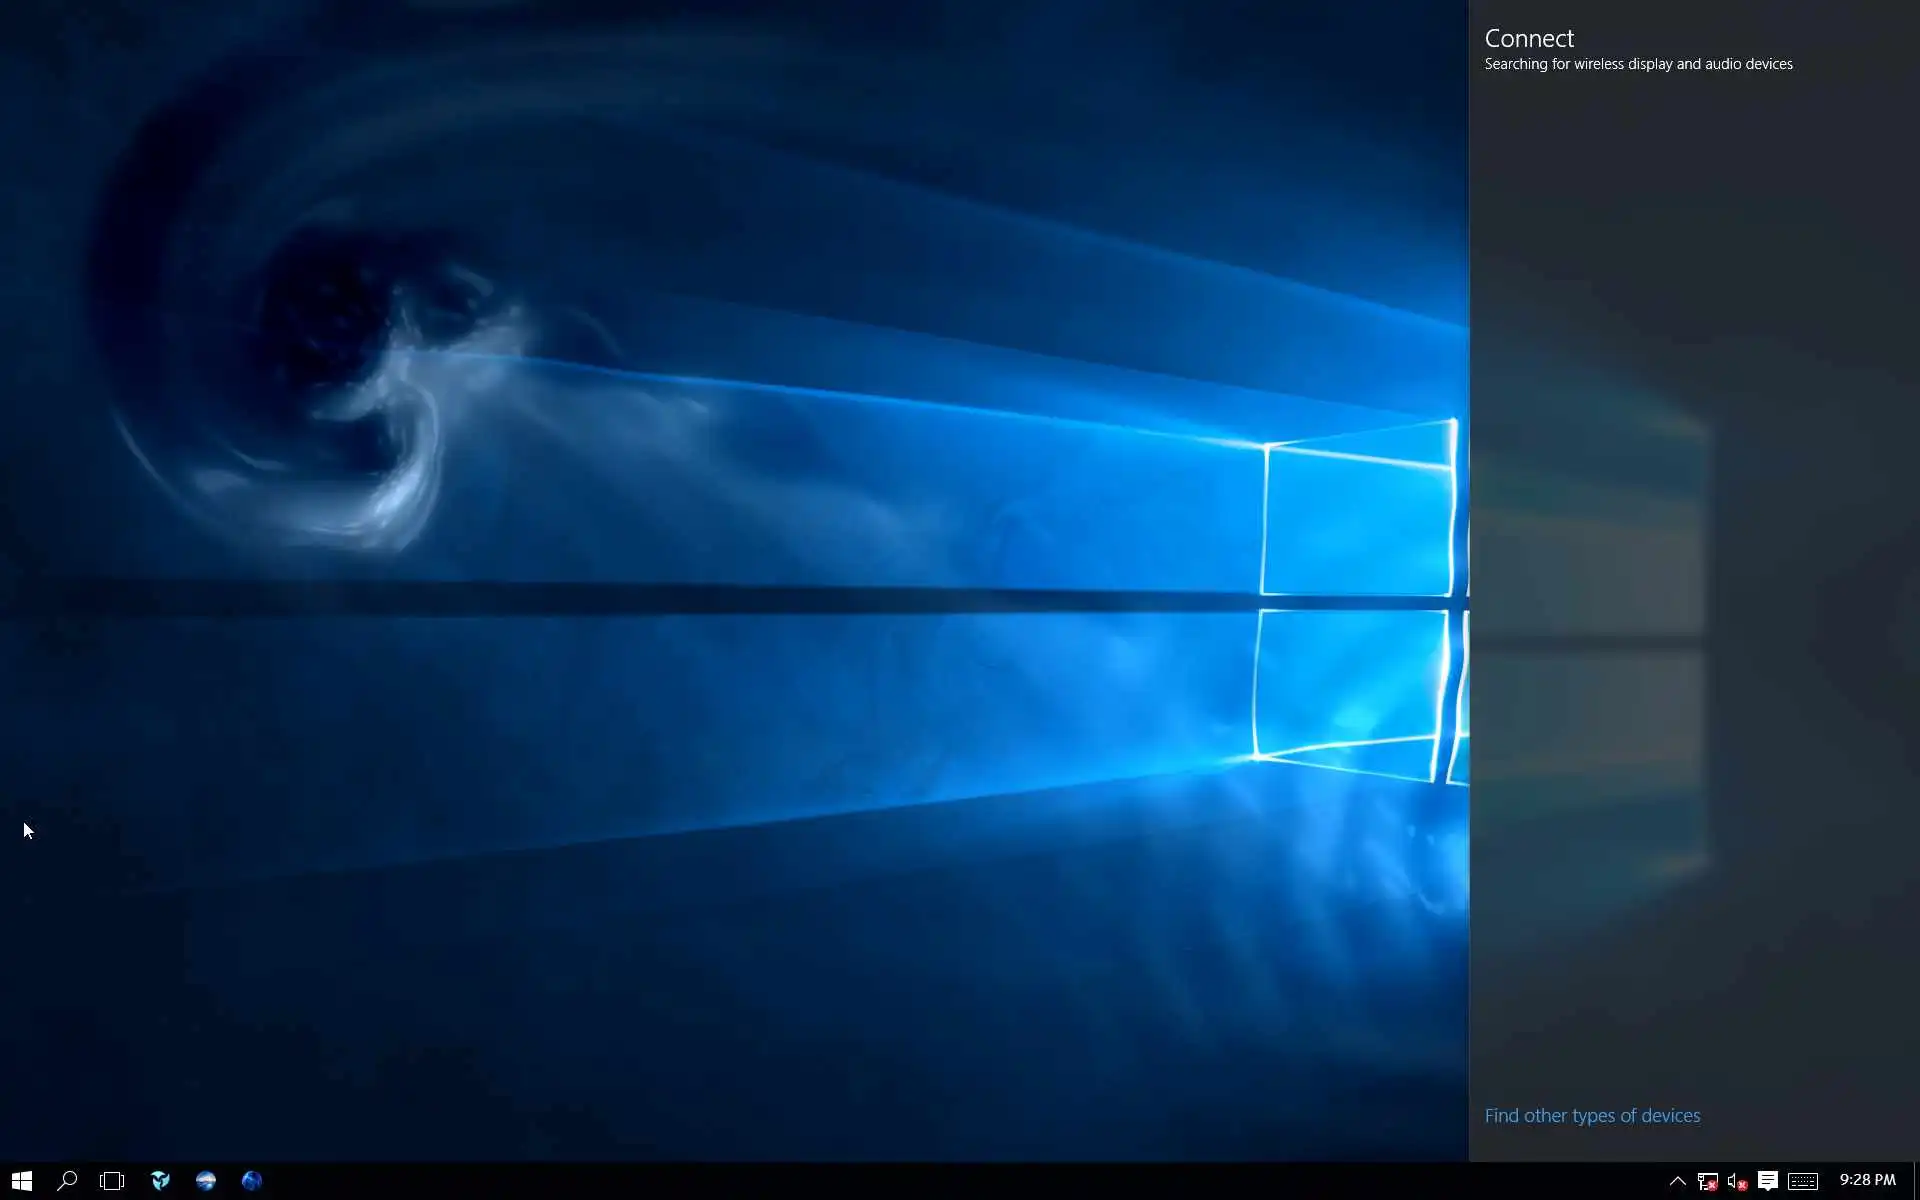Launch the dark blue sphere taskbar app
Screen dimensions: 1920x1200
point(252,1181)
